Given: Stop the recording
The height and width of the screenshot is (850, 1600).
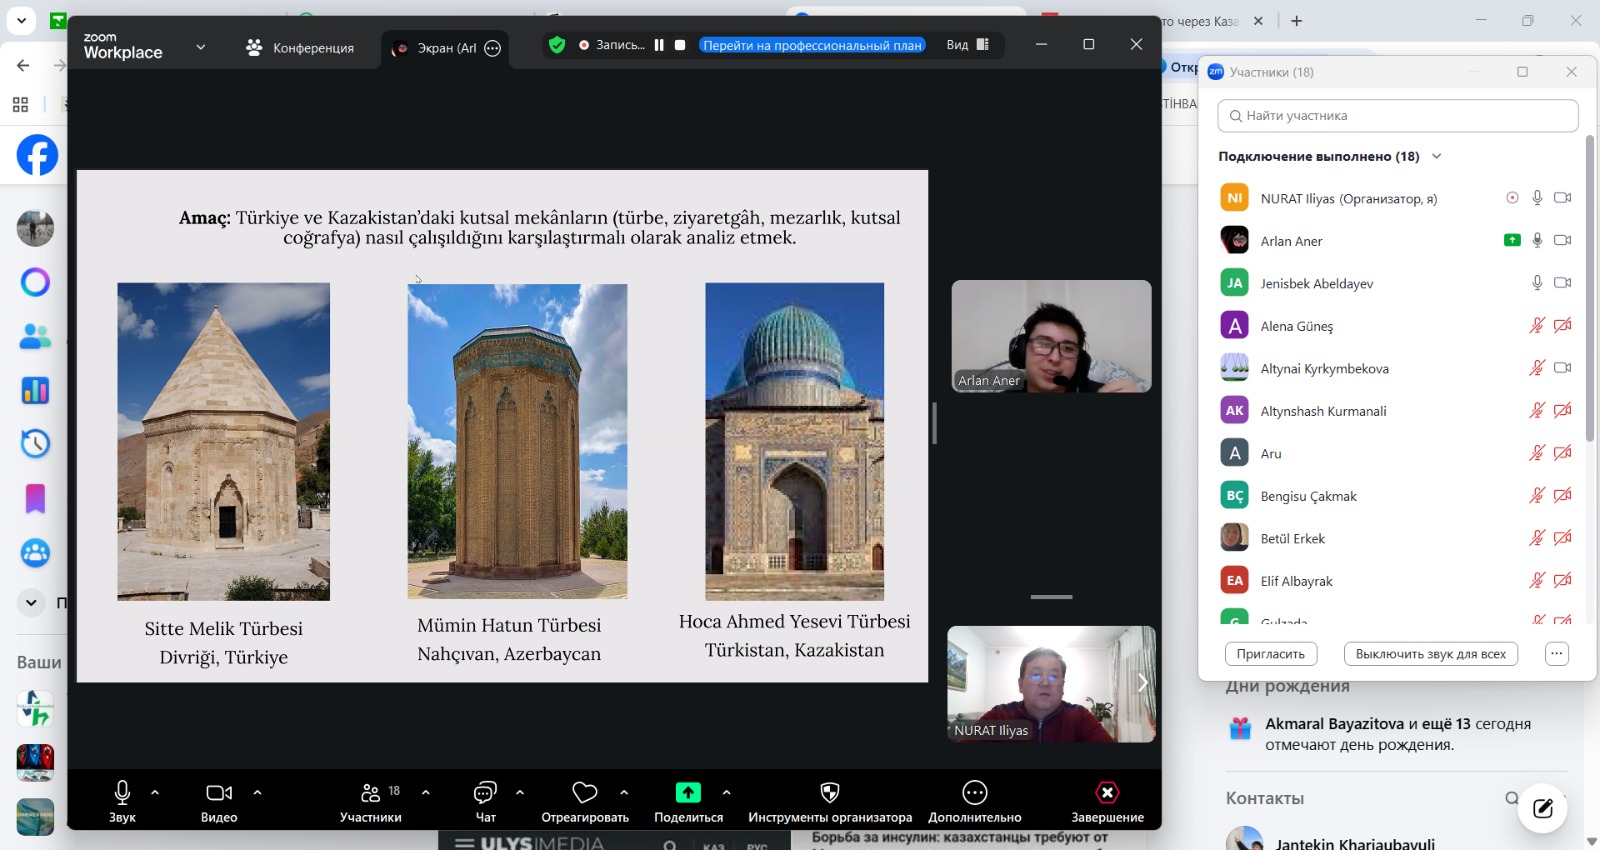Looking at the screenshot, I should click(680, 45).
